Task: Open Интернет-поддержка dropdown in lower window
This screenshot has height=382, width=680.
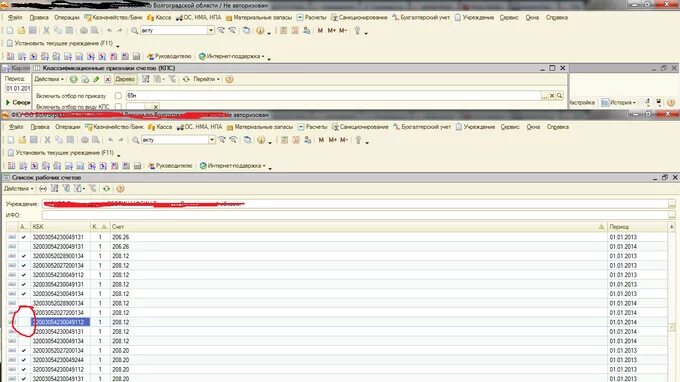Action: pos(233,166)
